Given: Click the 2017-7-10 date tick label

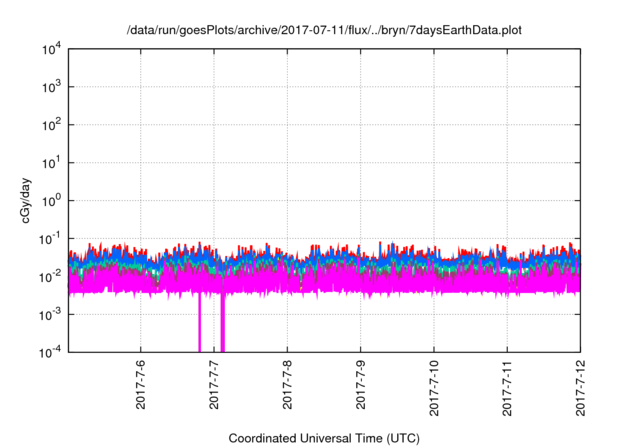Looking at the screenshot, I should coord(433,388).
